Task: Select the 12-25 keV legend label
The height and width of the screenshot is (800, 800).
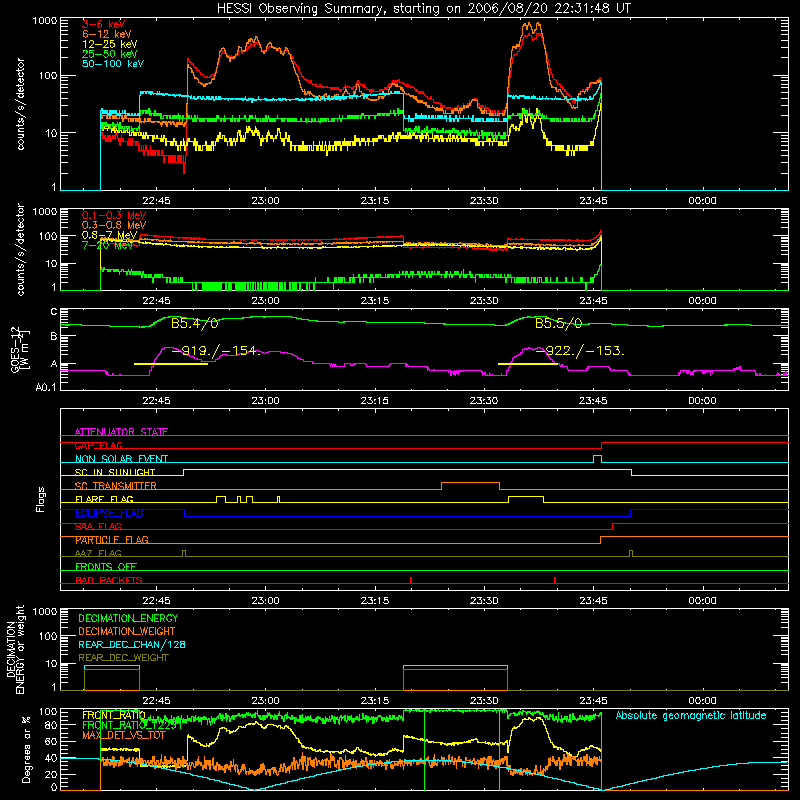Action: [110, 44]
